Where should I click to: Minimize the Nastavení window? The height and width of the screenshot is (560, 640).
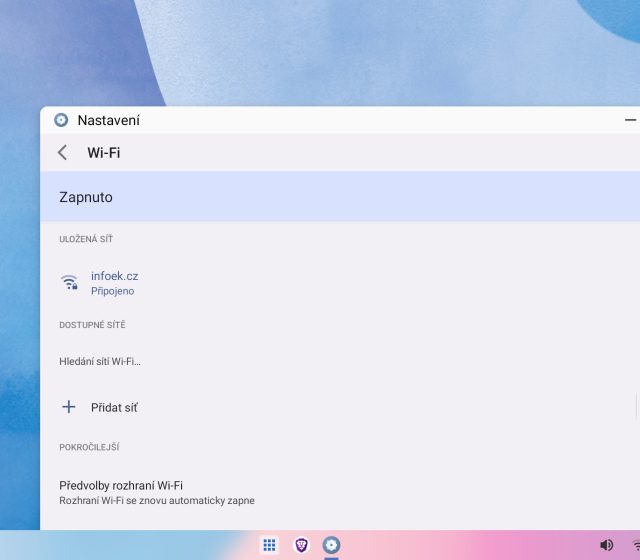pyautogui.click(x=629, y=120)
